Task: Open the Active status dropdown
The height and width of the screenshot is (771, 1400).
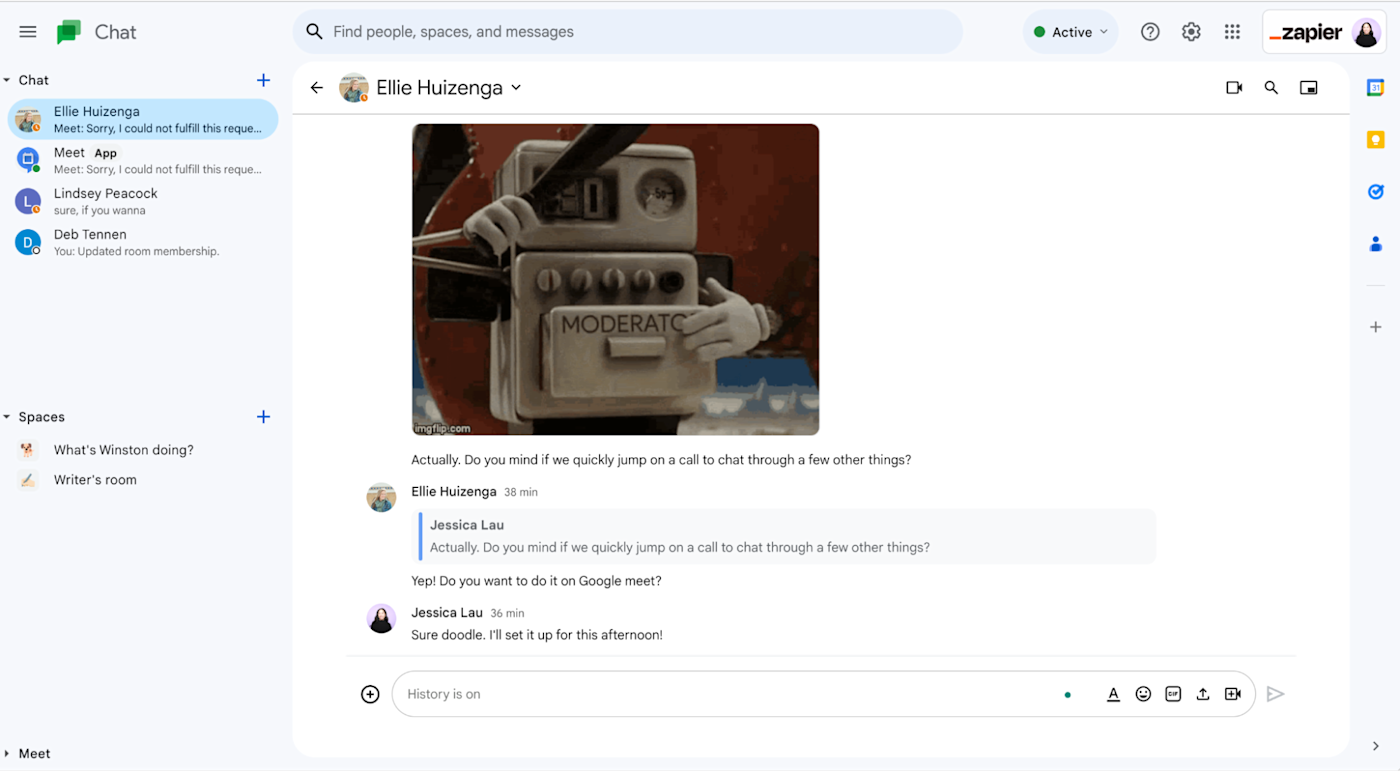Action: 1070,32
